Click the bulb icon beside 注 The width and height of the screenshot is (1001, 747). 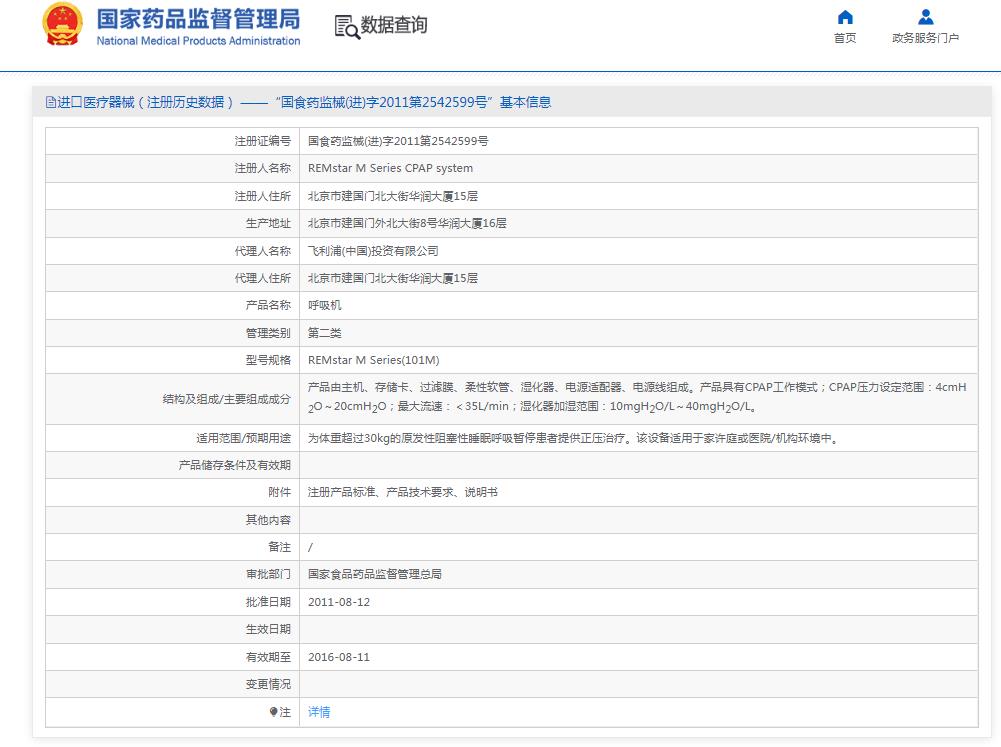(273, 712)
